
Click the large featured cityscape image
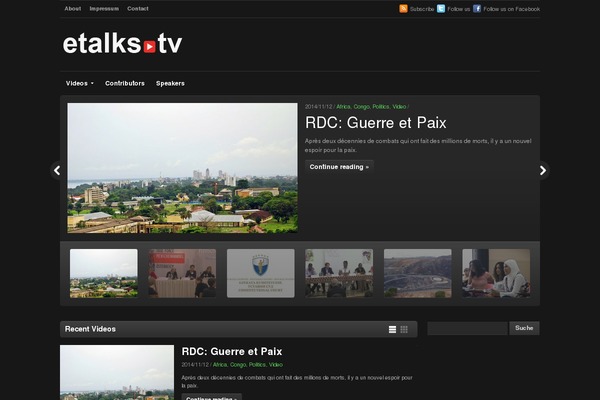tap(183, 168)
